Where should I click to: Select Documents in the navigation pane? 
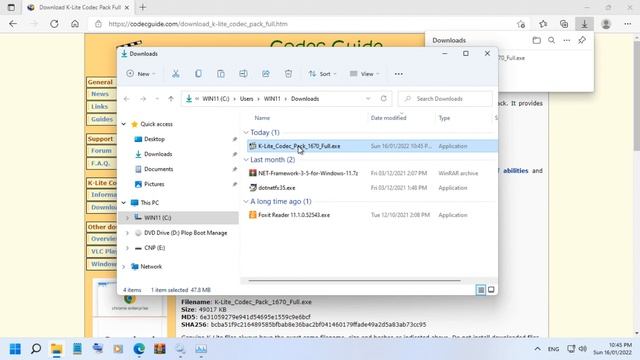(158, 169)
